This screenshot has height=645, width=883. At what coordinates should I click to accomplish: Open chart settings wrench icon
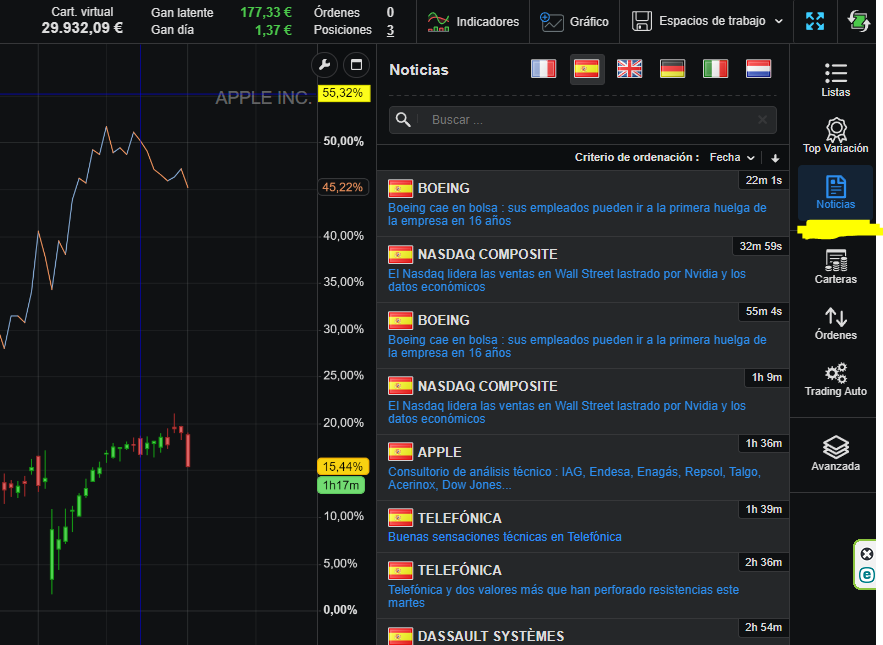tap(324, 65)
